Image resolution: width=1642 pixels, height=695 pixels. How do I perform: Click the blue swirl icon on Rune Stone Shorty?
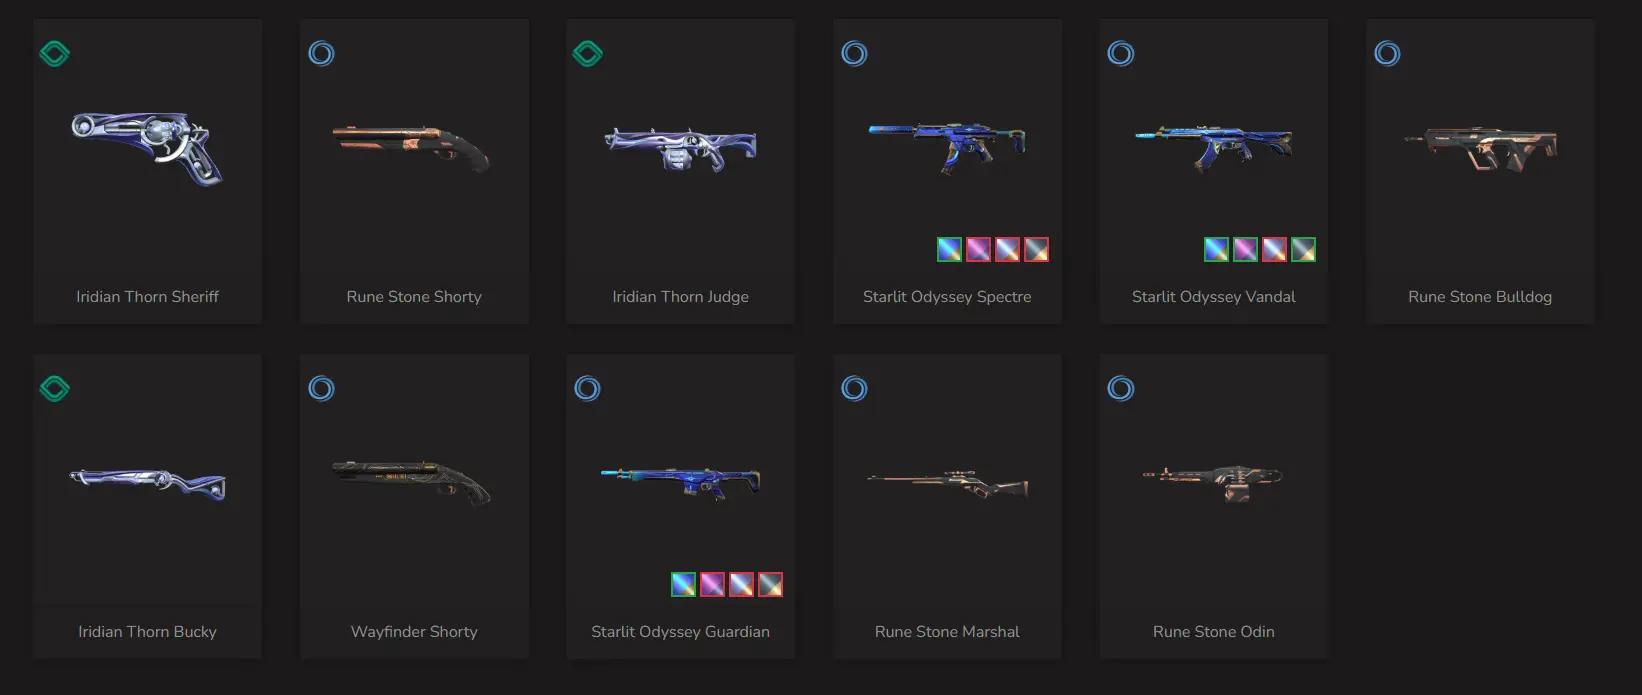(321, 53)
